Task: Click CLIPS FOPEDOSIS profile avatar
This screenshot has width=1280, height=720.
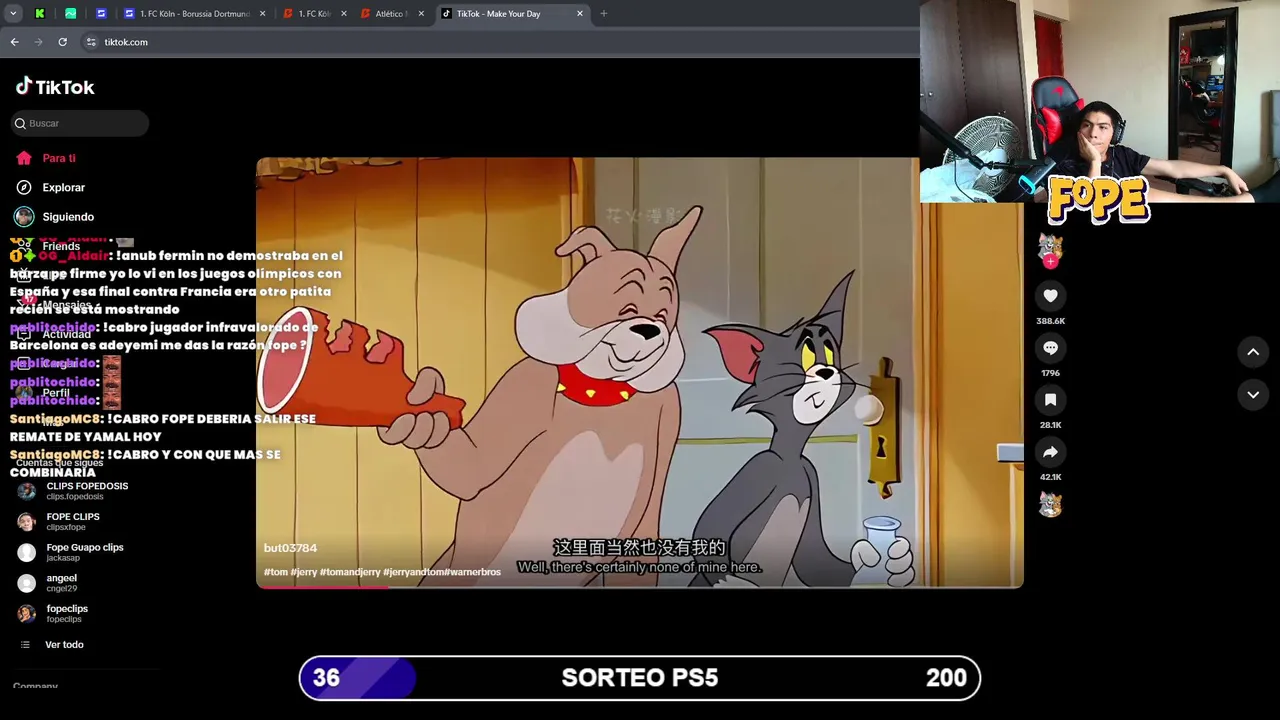Action: [27, 491]
